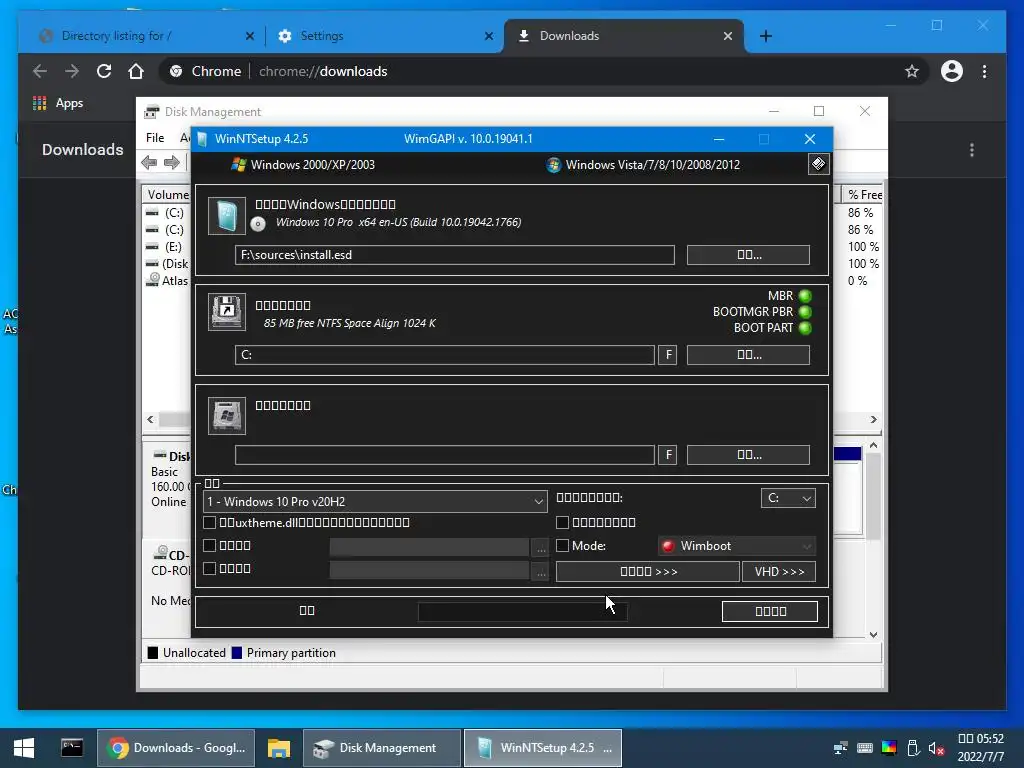The height and width of the screenshot is (768, 1024).
Task: Click the USB safely remove tray icon
Action: [913, 748]
